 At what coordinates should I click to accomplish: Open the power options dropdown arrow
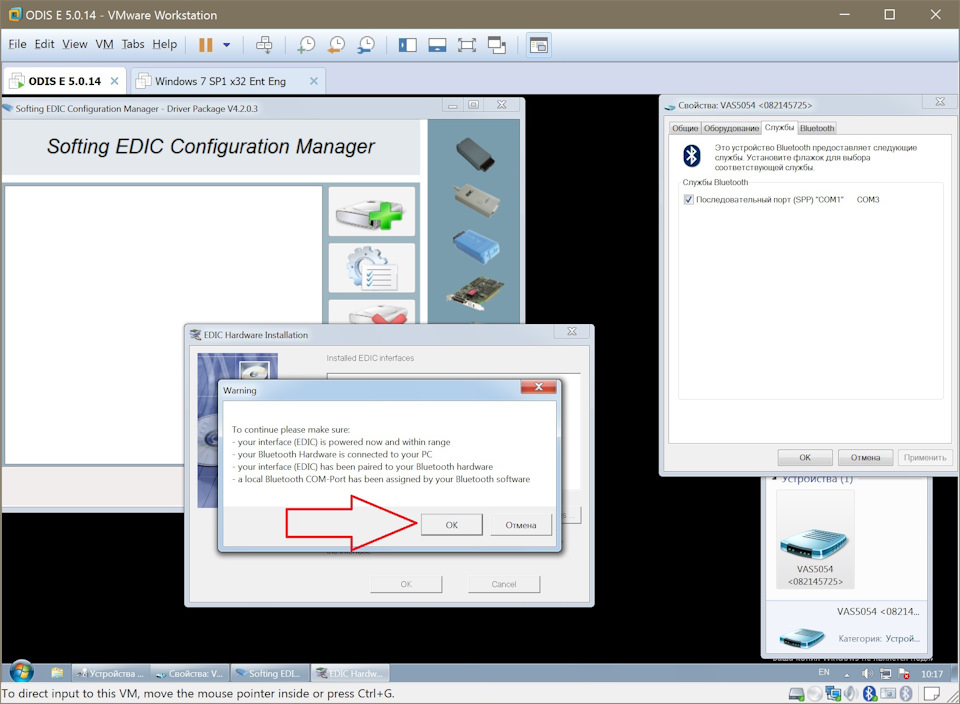pos(227,45)
